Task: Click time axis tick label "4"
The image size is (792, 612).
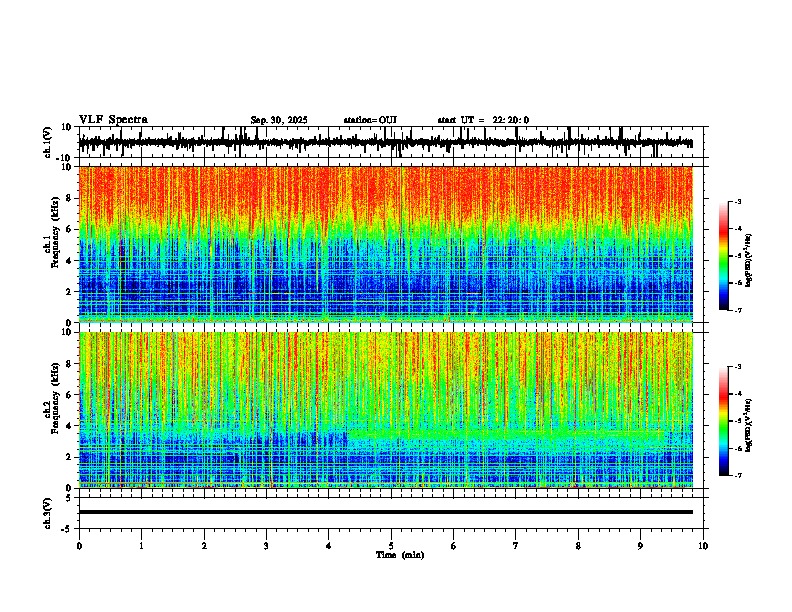Action: (x=329, y=546)
